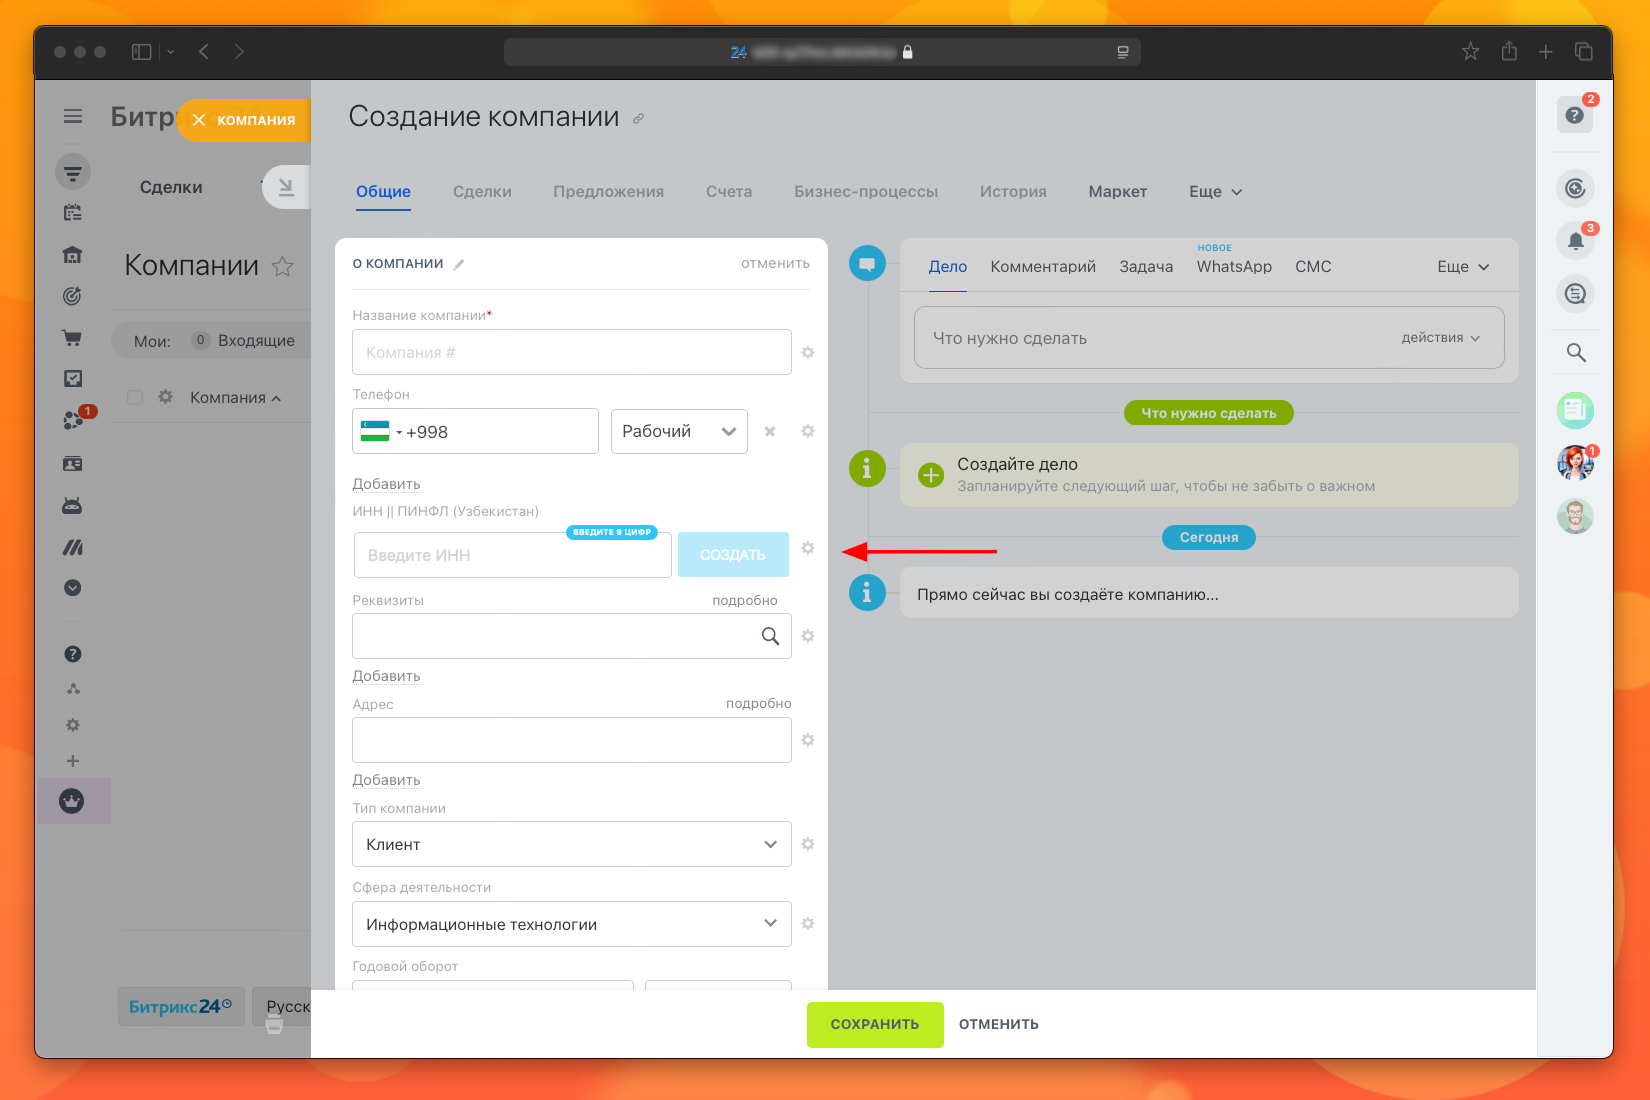Open the История tab
Screen dimensions: 1650x1100
[1013, 192]
